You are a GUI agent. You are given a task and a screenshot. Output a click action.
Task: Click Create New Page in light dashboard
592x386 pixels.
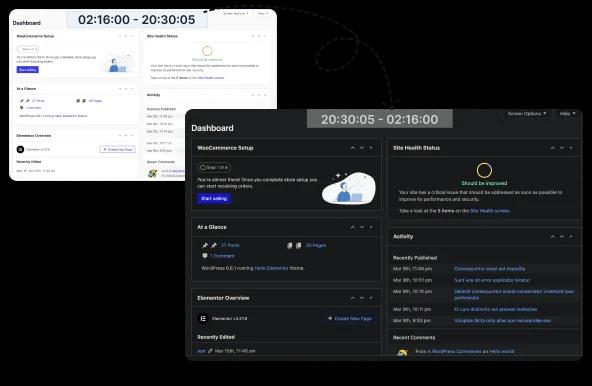pos(117,150)
